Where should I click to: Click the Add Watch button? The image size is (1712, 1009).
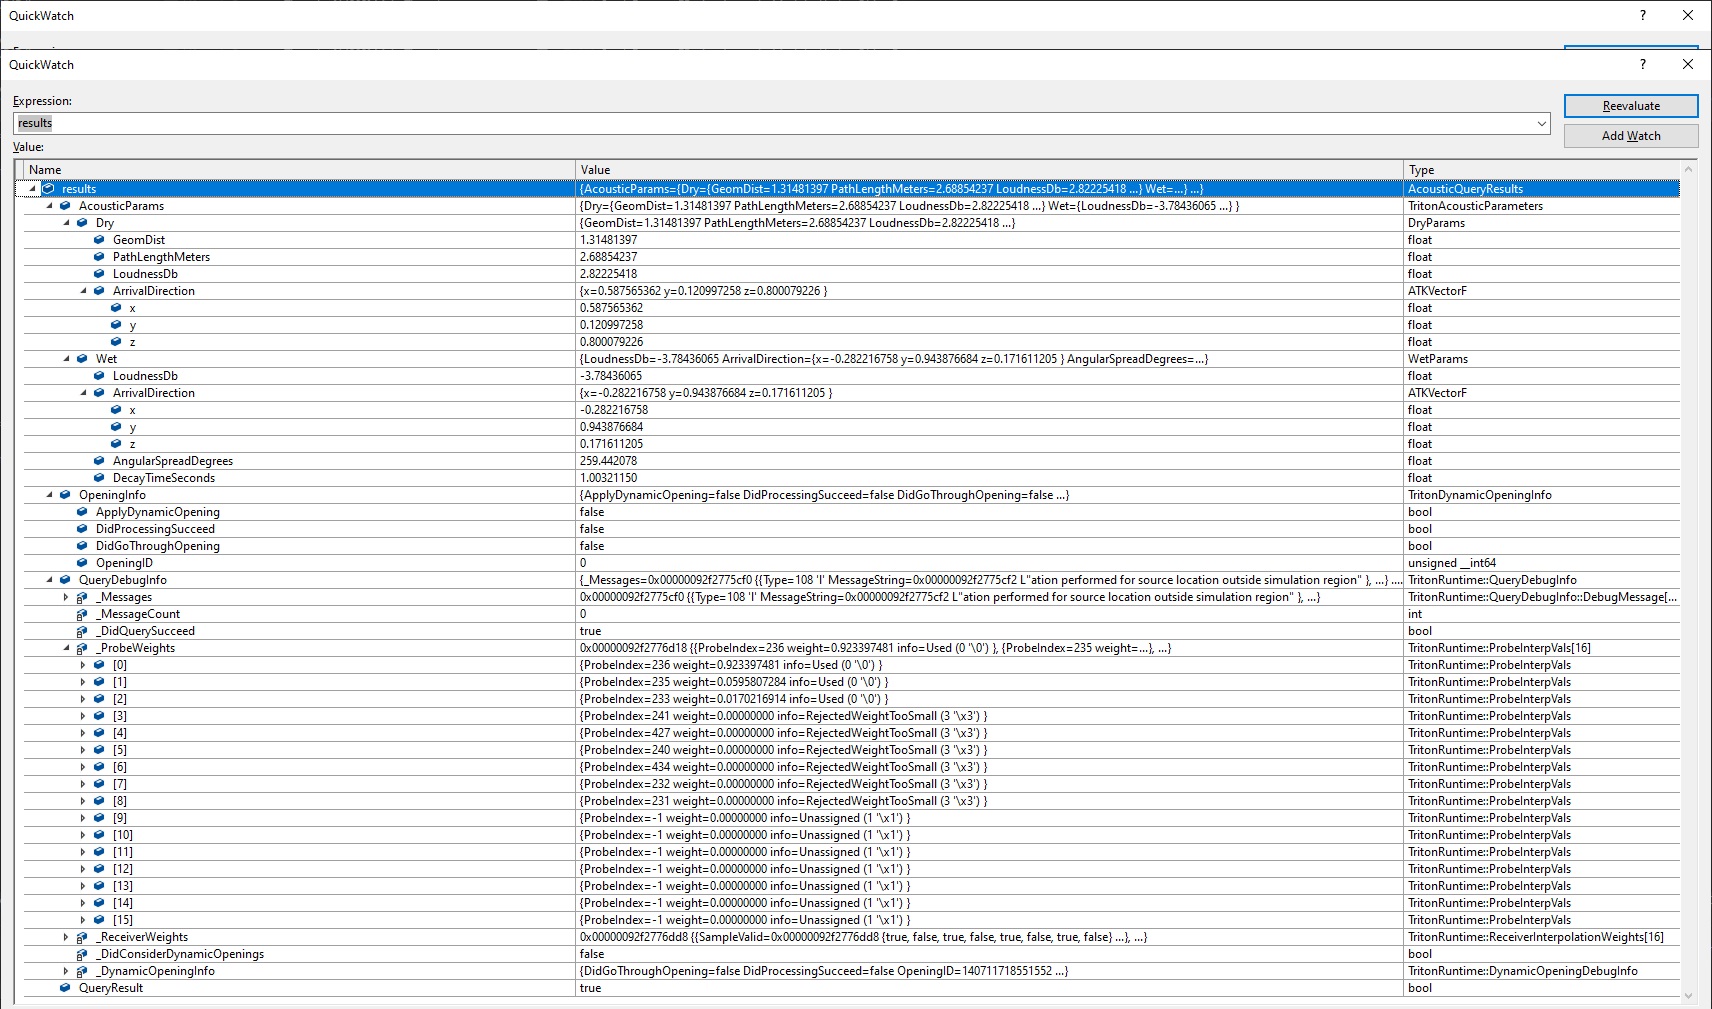coord(1631,136)
